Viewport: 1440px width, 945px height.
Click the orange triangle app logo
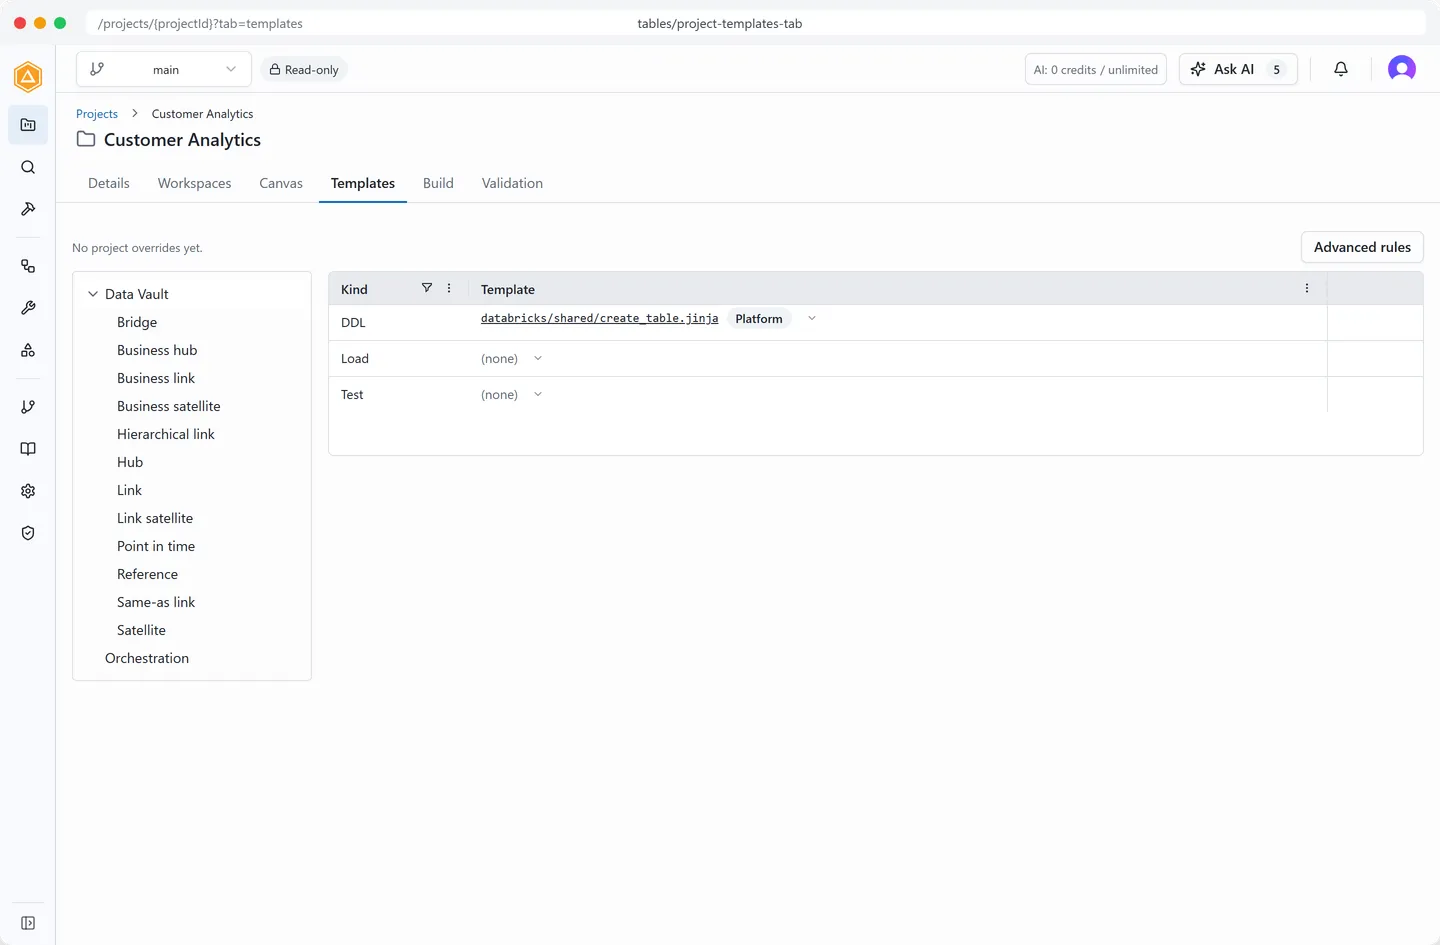click(x=28, y=77)
